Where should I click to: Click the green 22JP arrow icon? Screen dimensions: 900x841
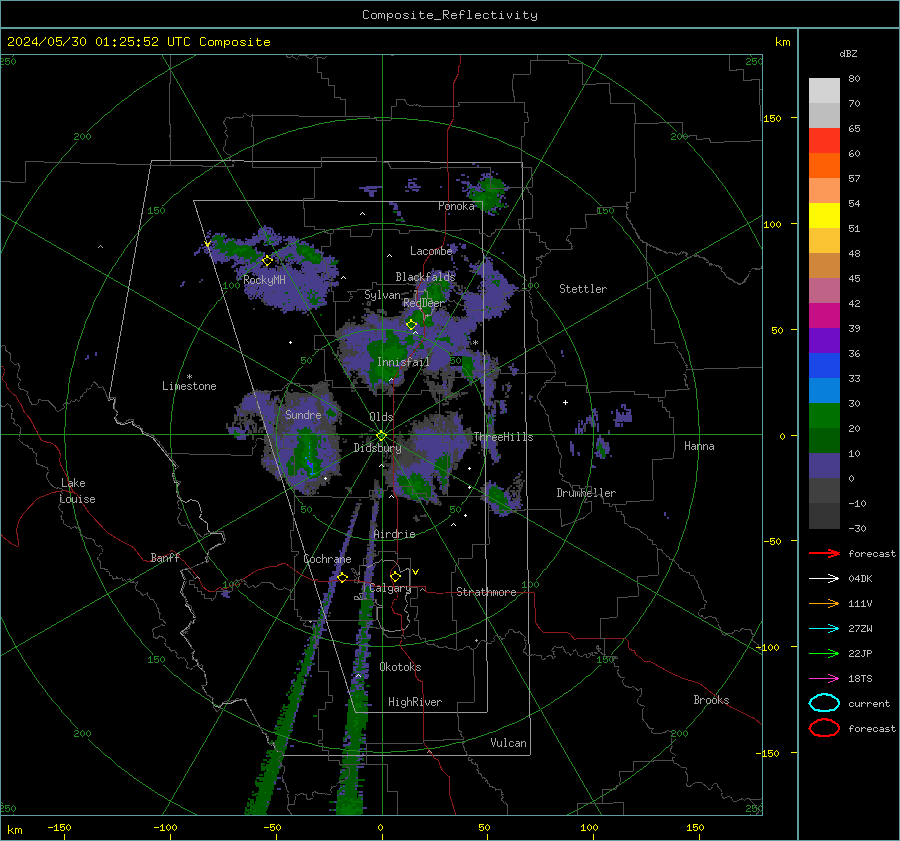824,653
